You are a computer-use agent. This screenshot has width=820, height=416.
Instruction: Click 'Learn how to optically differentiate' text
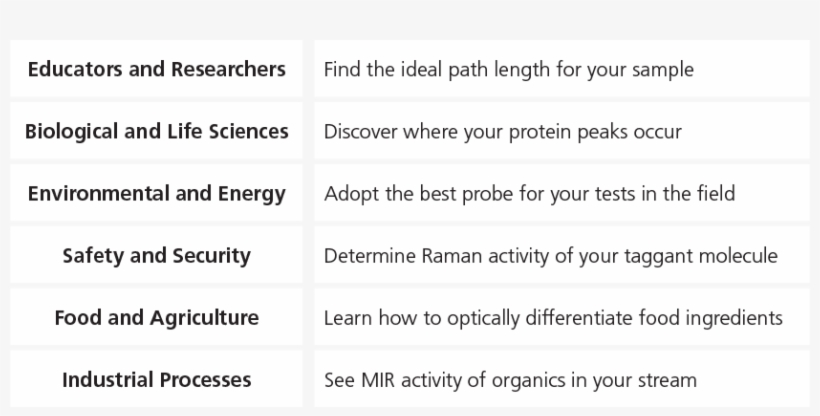point(553,318)
